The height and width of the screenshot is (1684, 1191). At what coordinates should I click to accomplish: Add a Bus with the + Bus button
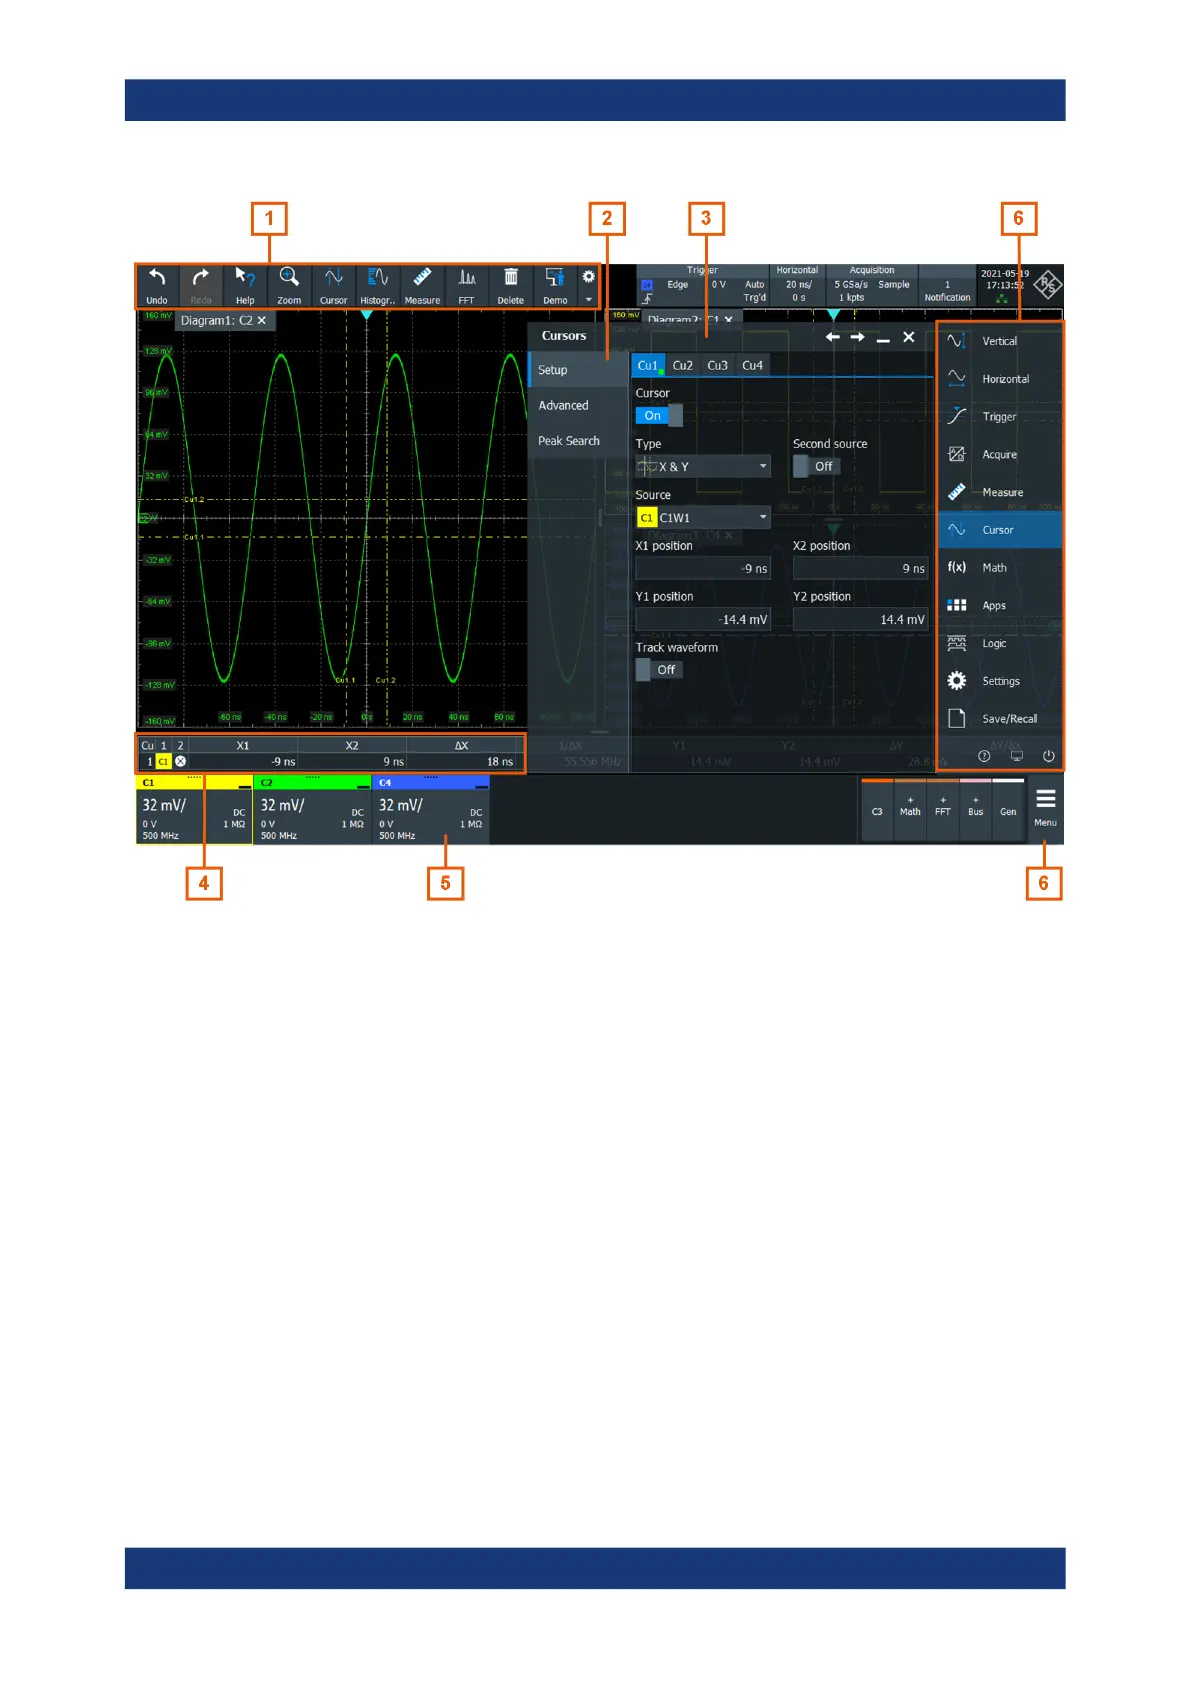pos(976,811)
